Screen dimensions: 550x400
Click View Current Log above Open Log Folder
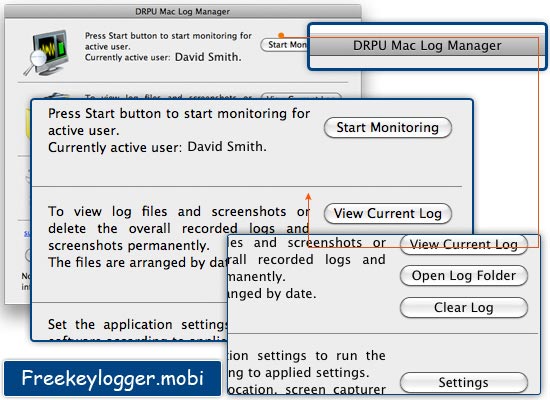click(x=464, y=244)
